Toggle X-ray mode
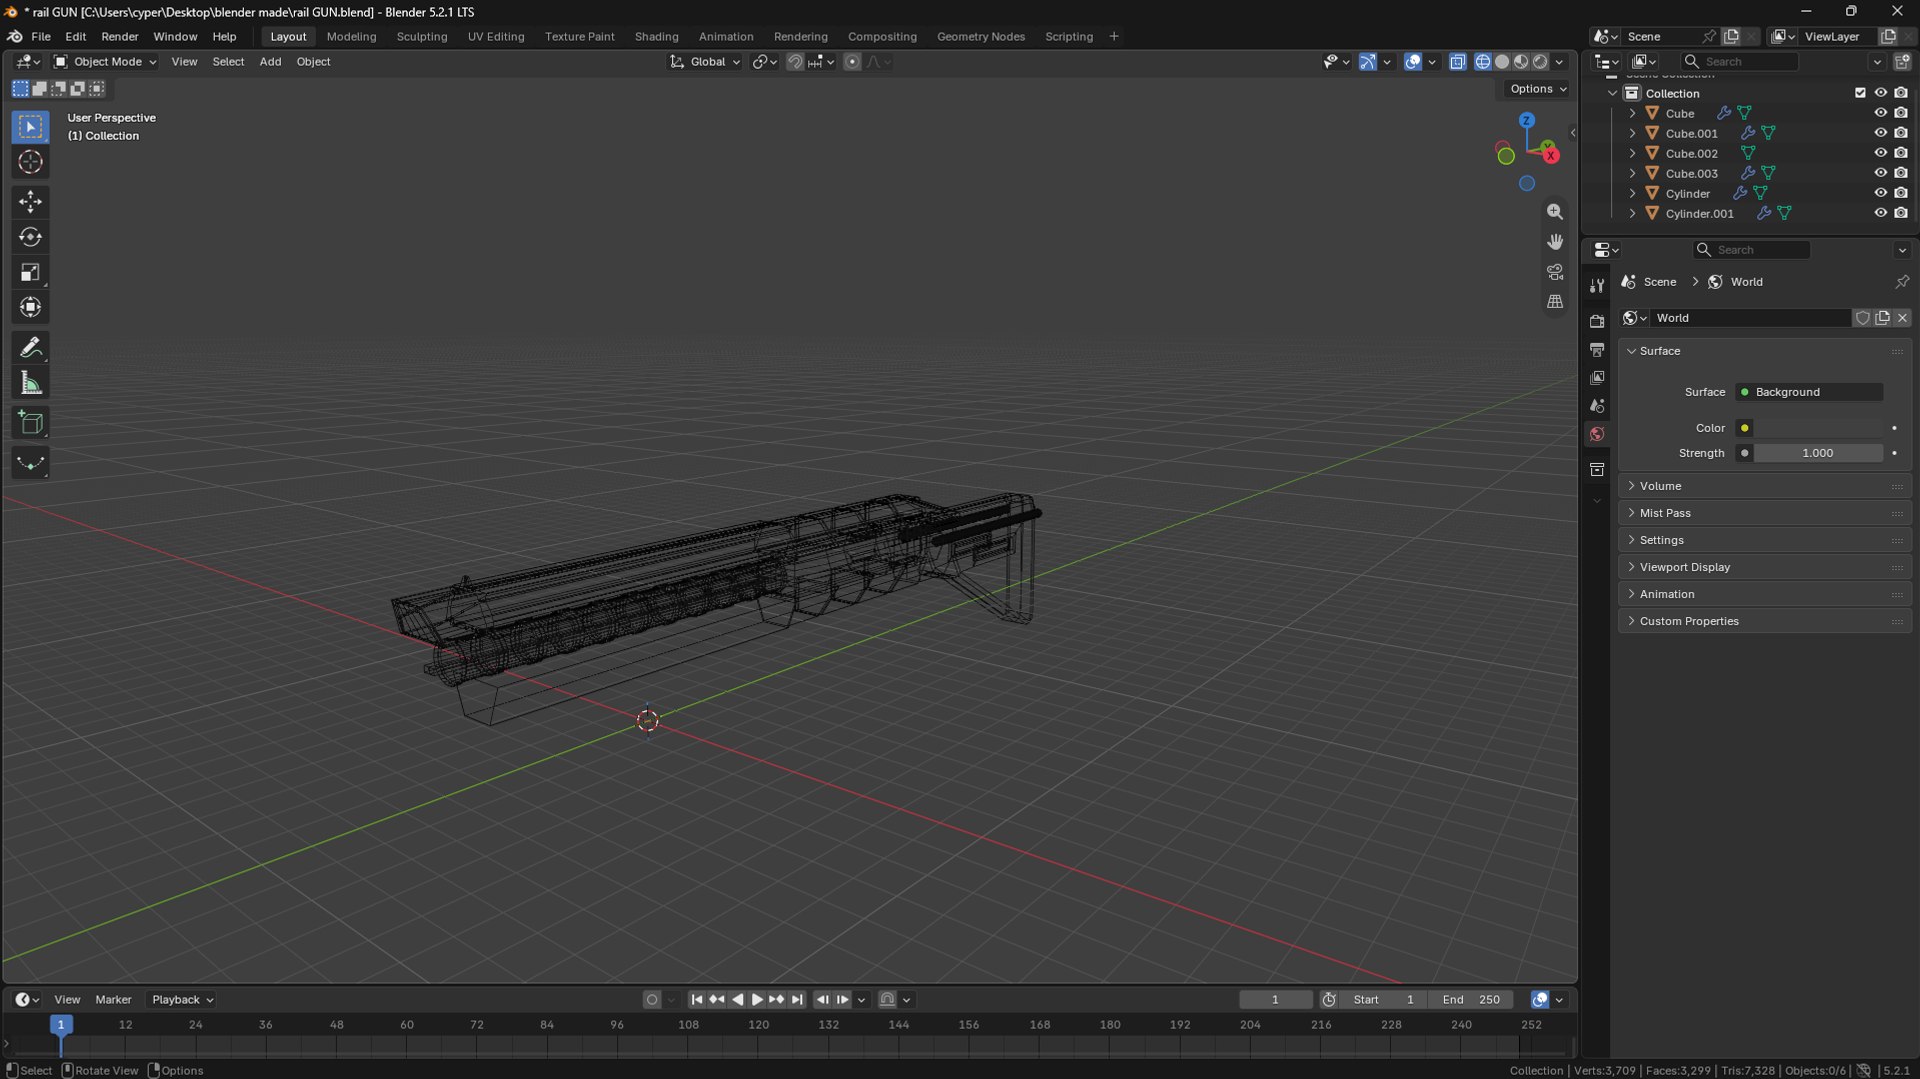Screen dimensions: 1920x1079 pyautogui.click(x=1457, y=62)
